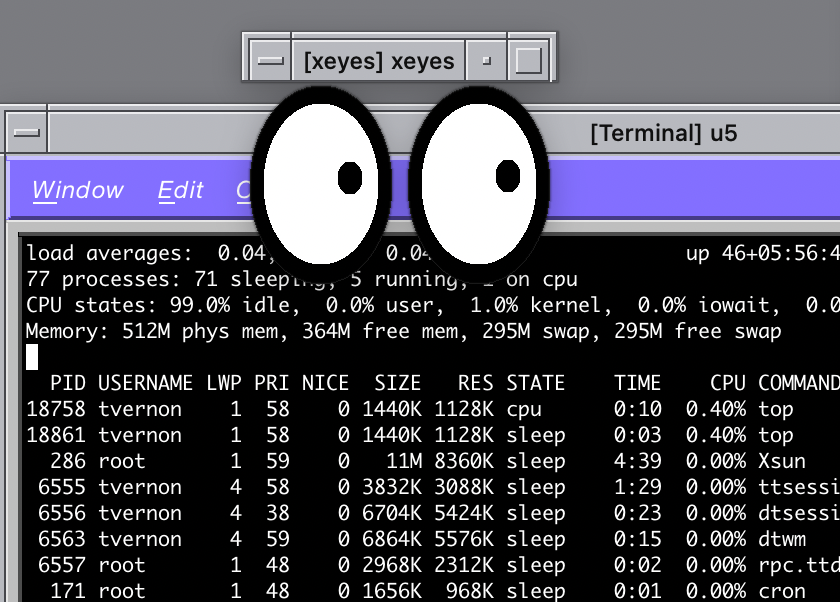Click '364M free mem' text
Viewport: 840px width, 602px height.
tap(382, 331)
